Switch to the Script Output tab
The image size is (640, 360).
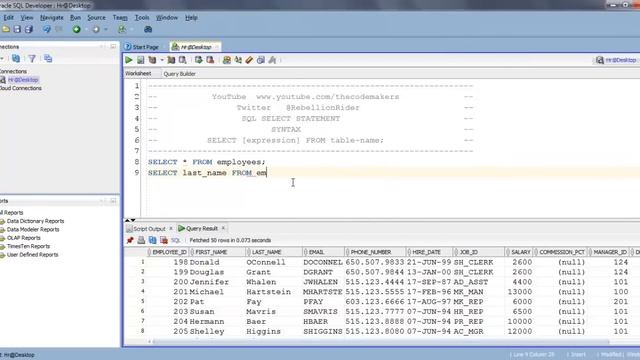point(146,229)
